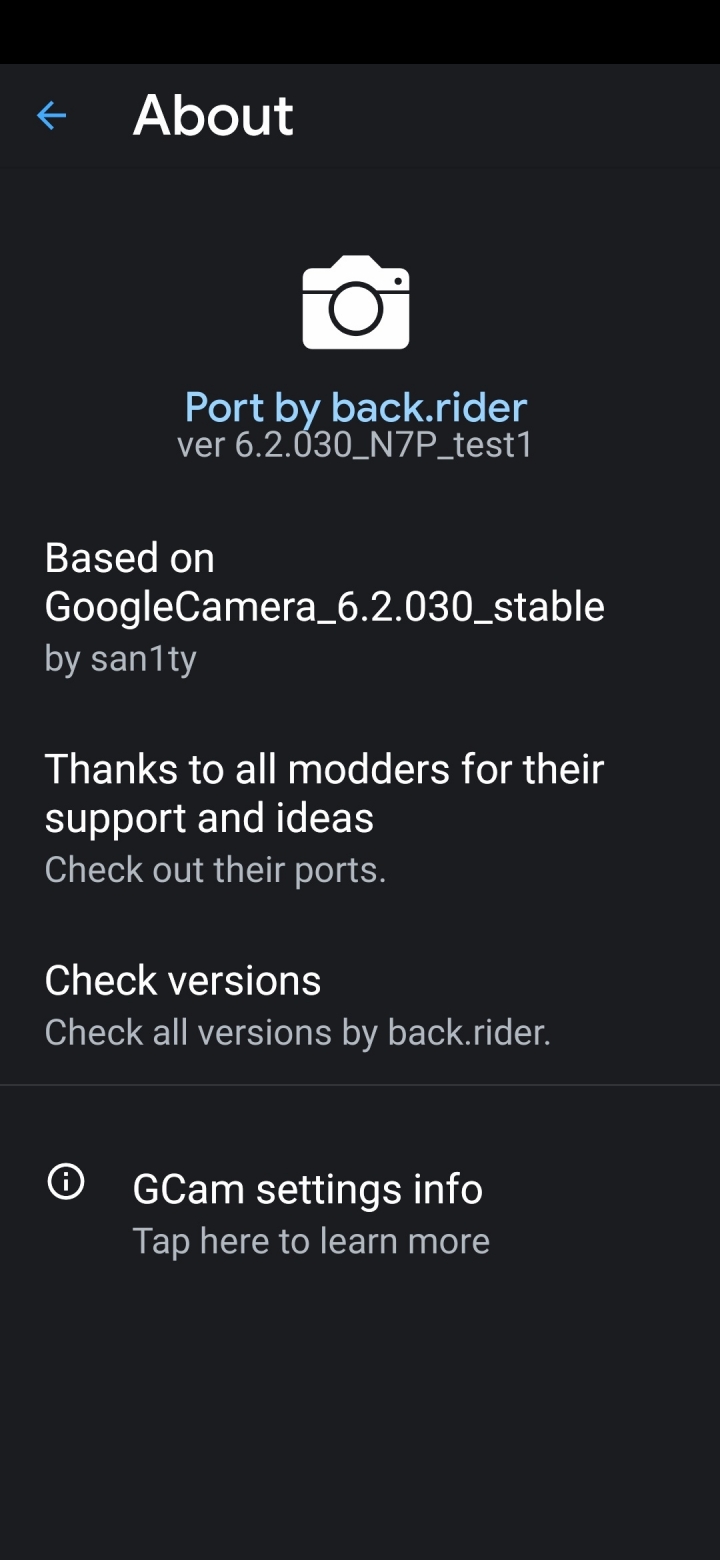This screenshot has width=720, height=1560.
Task: Click the by san1ty subtitle
Action: point(120,659)
